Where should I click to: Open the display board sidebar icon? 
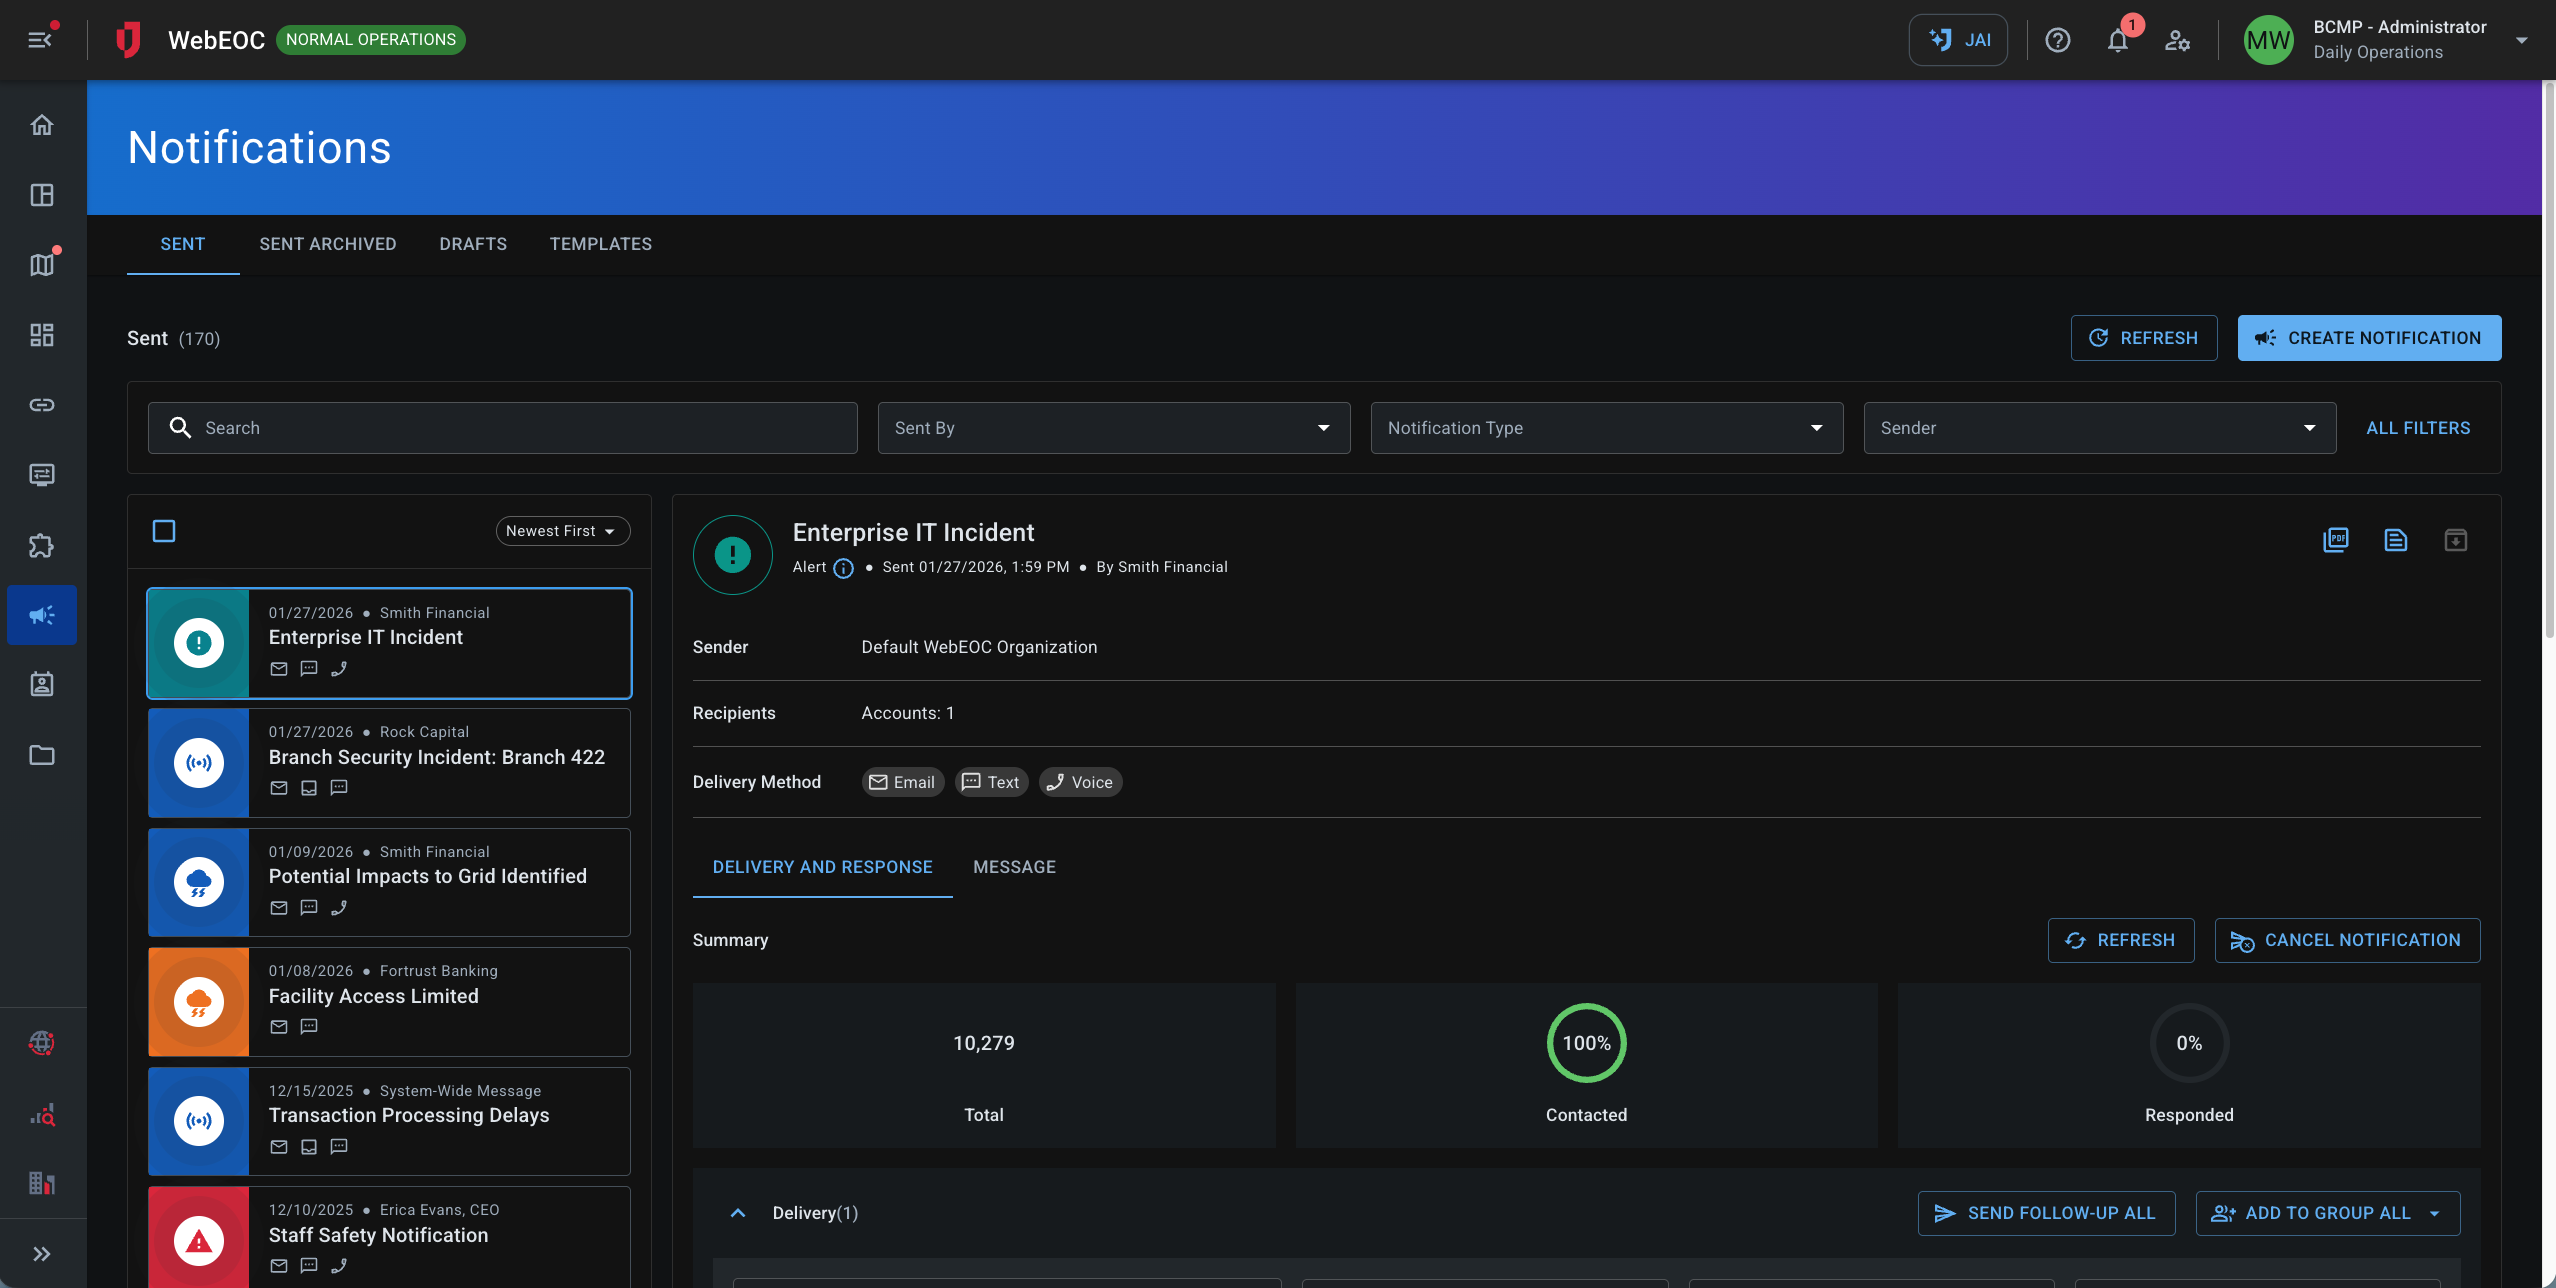[42, 475]
